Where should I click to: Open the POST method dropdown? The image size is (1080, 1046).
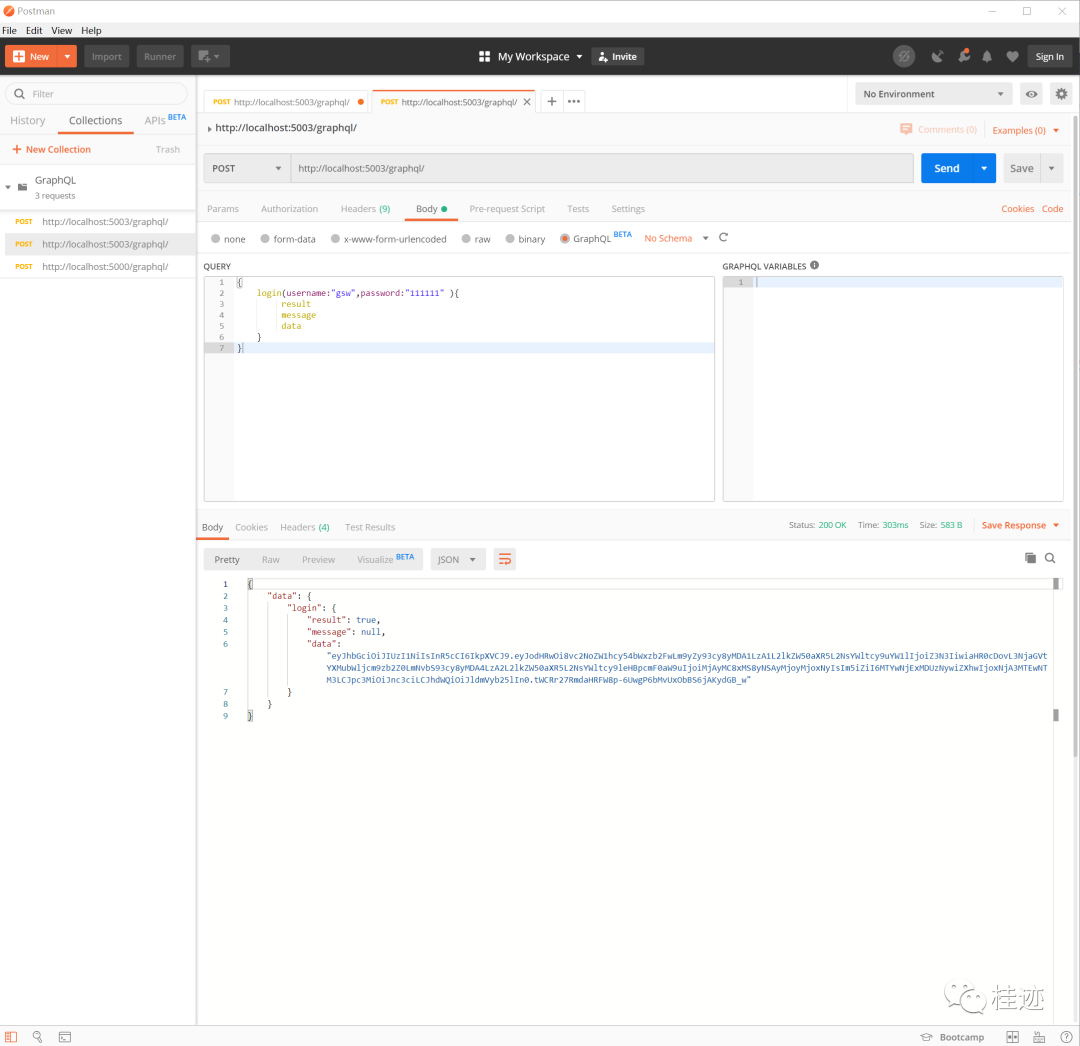coord(246,169)
